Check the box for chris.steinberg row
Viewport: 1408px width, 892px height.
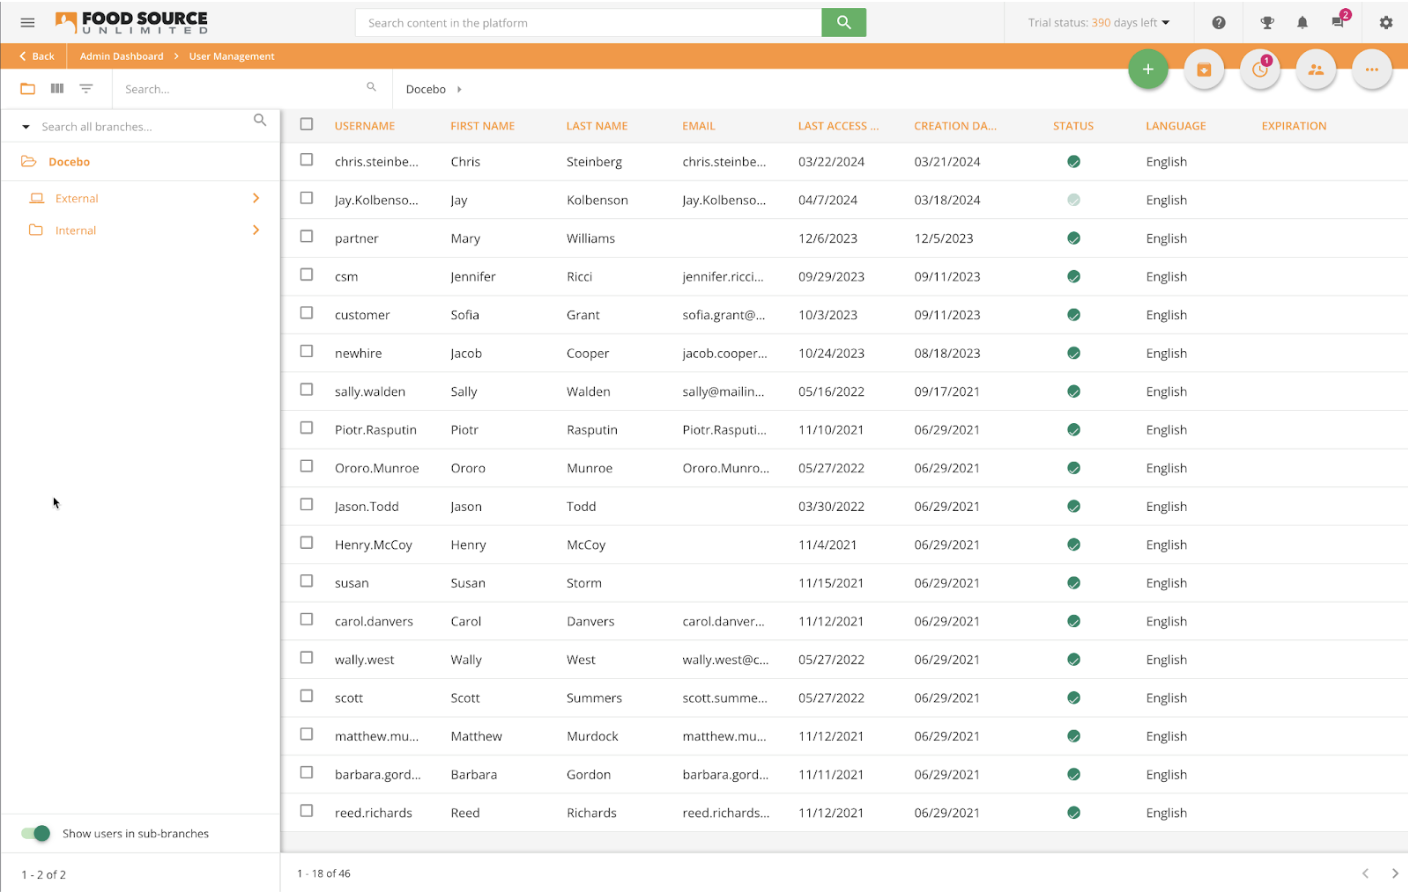(307, 160)
